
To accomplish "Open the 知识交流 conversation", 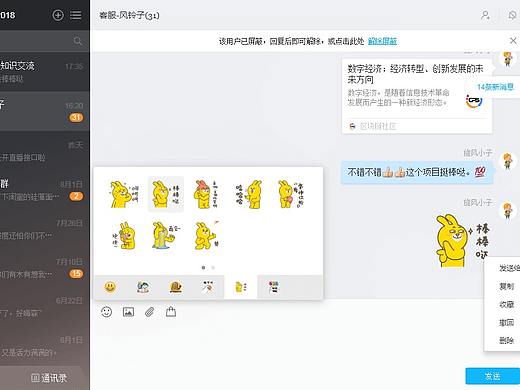I will (x=45, y=71).
